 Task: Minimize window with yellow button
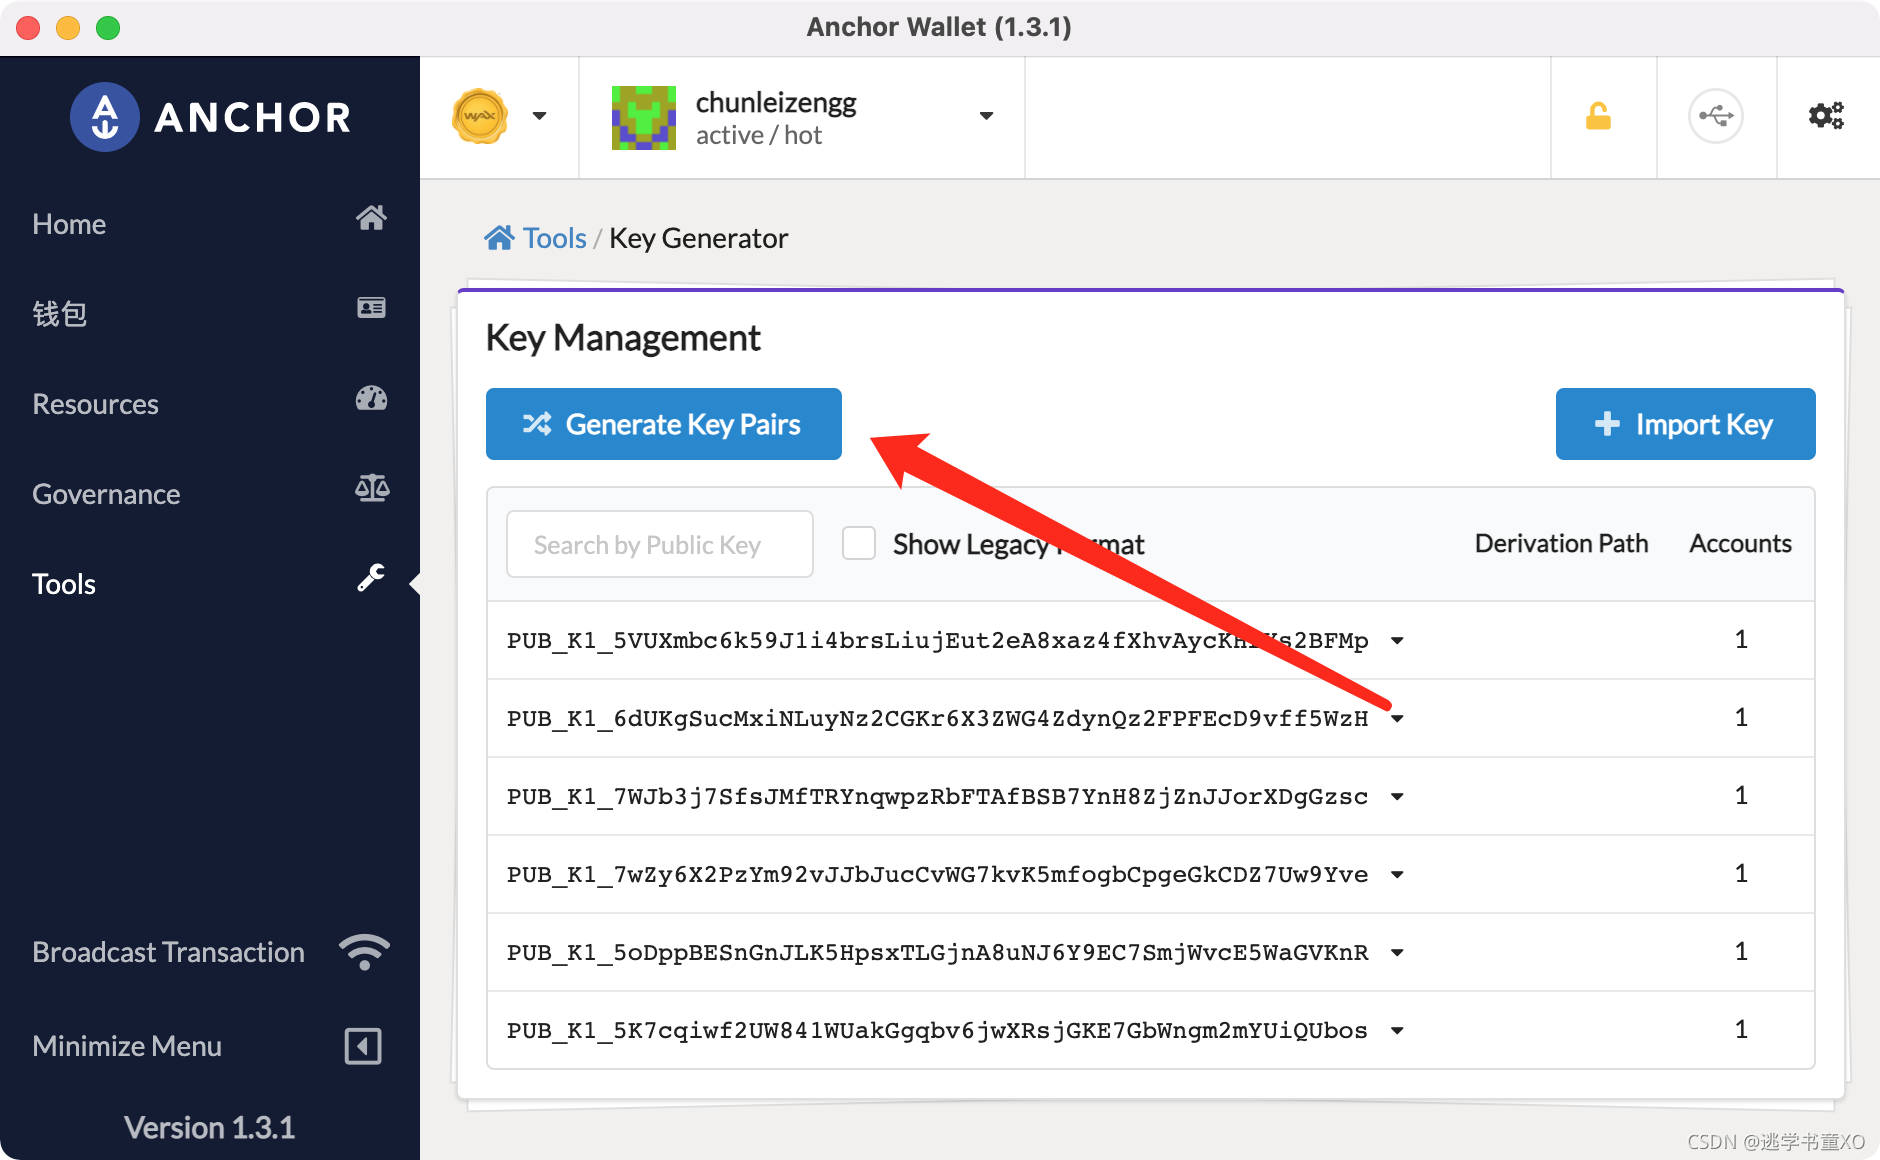click(x=68, y=28)
